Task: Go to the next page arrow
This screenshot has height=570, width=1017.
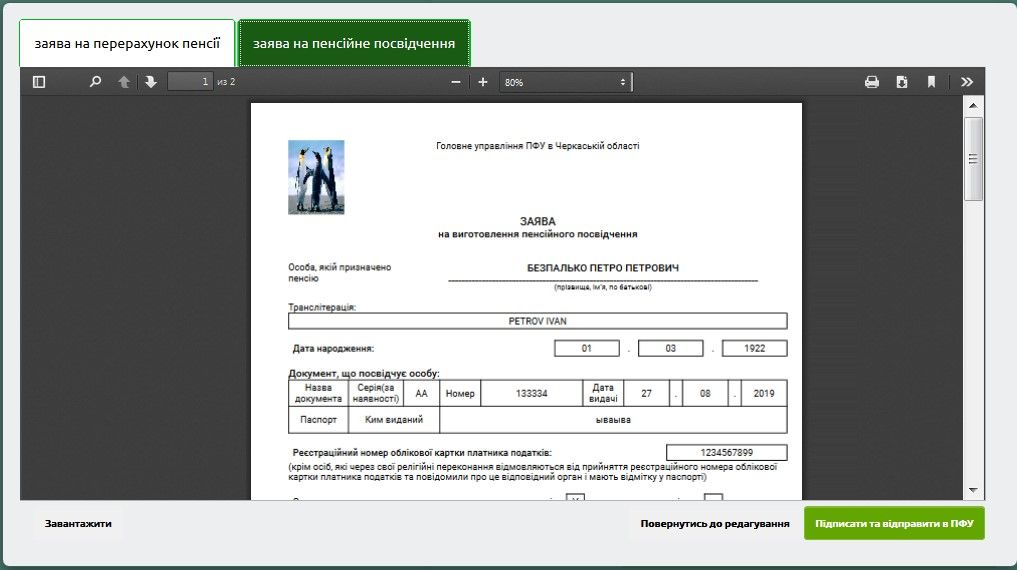Action: [151, 82]
